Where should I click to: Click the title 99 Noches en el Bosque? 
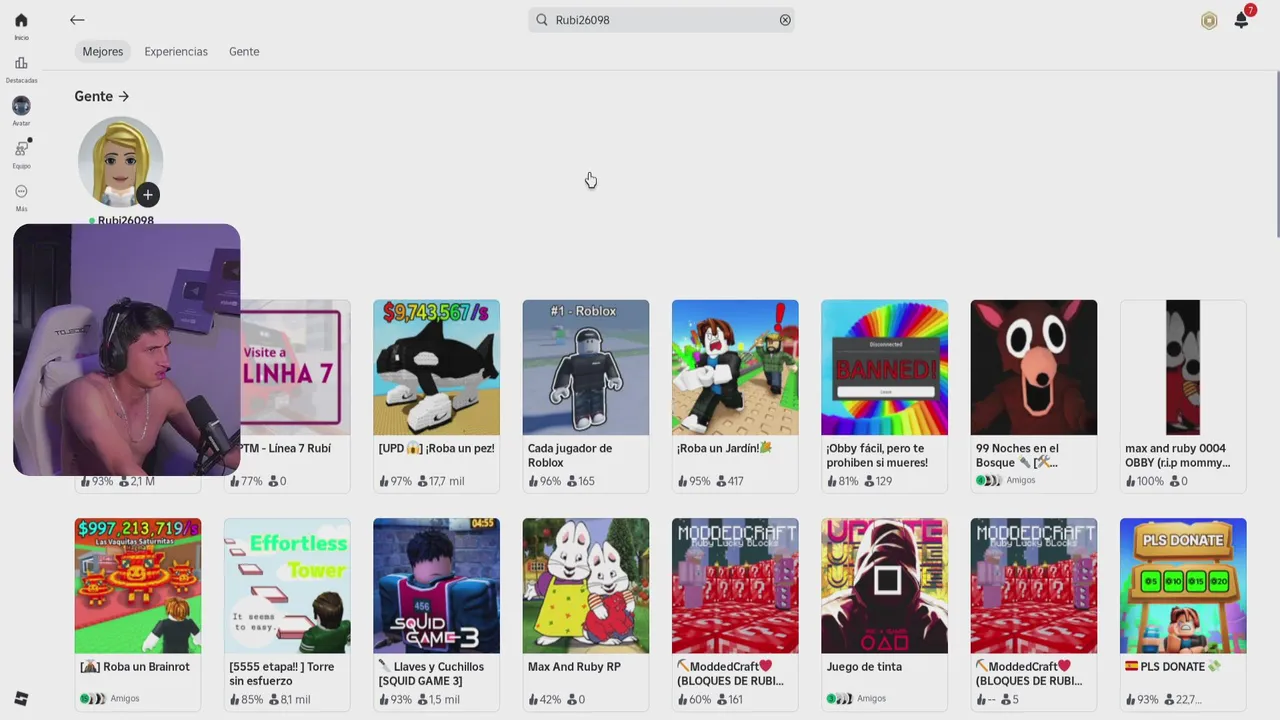pyautogui.click(x=1018, y=455)
